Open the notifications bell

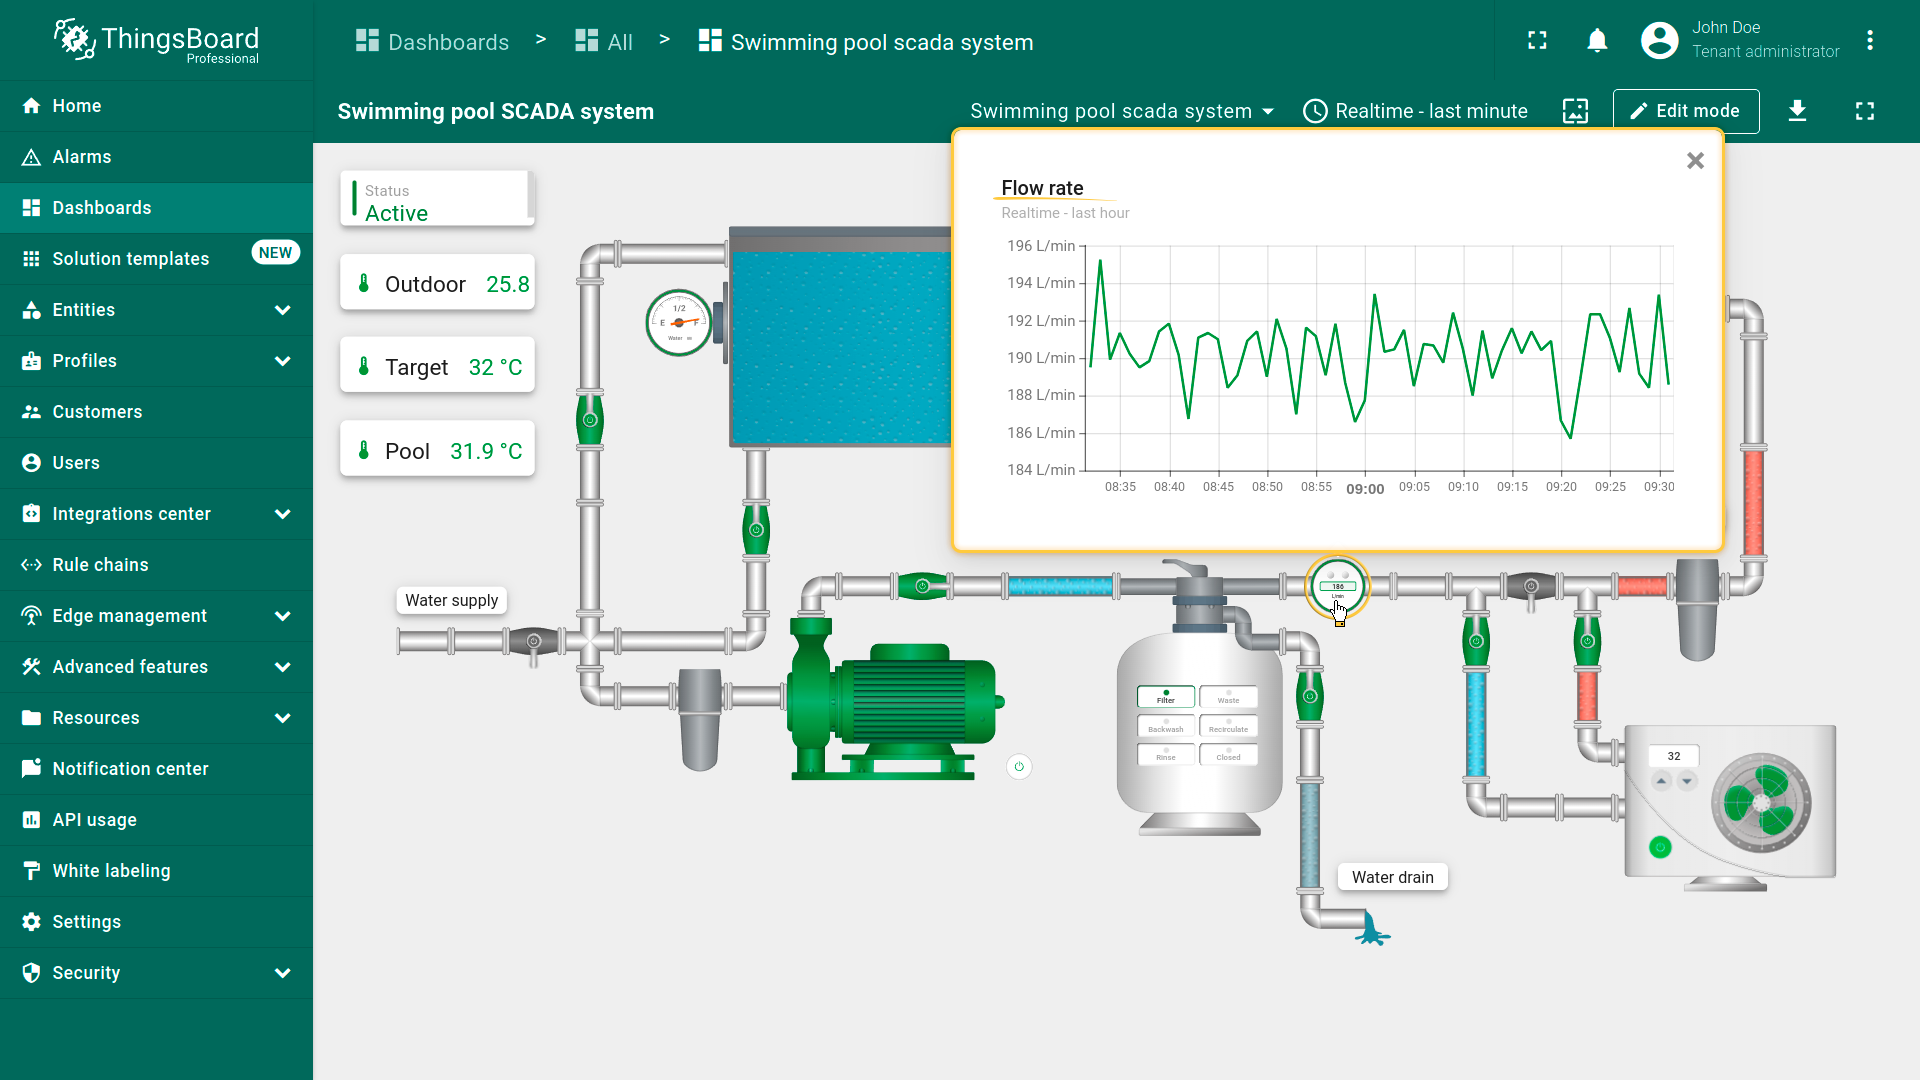[x=1597, y=41]
